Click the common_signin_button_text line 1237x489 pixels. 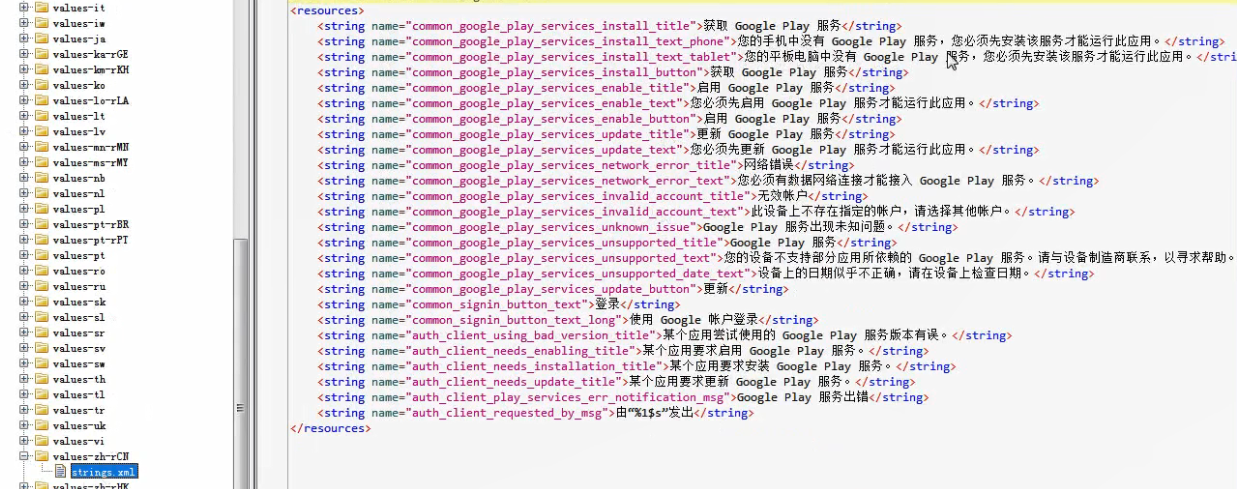(x=498, y=305)
